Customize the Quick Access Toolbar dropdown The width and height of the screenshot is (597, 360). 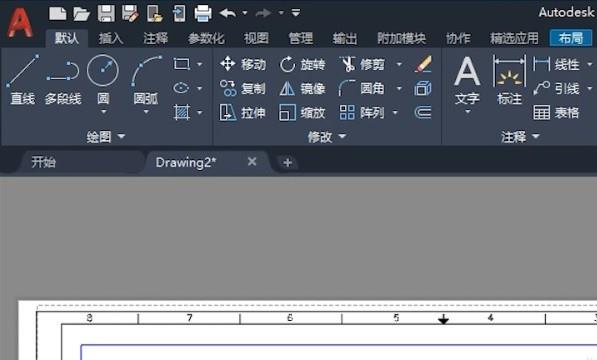coord(295,13)
